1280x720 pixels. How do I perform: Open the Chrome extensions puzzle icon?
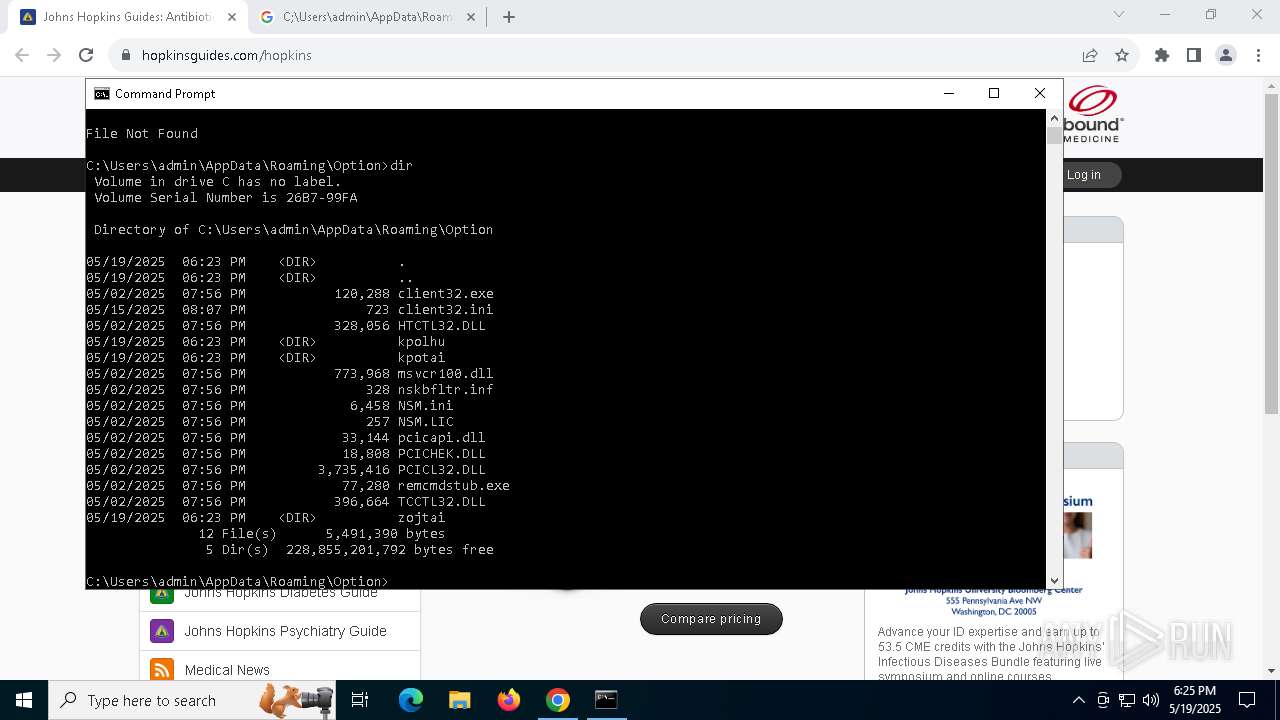1162,55
